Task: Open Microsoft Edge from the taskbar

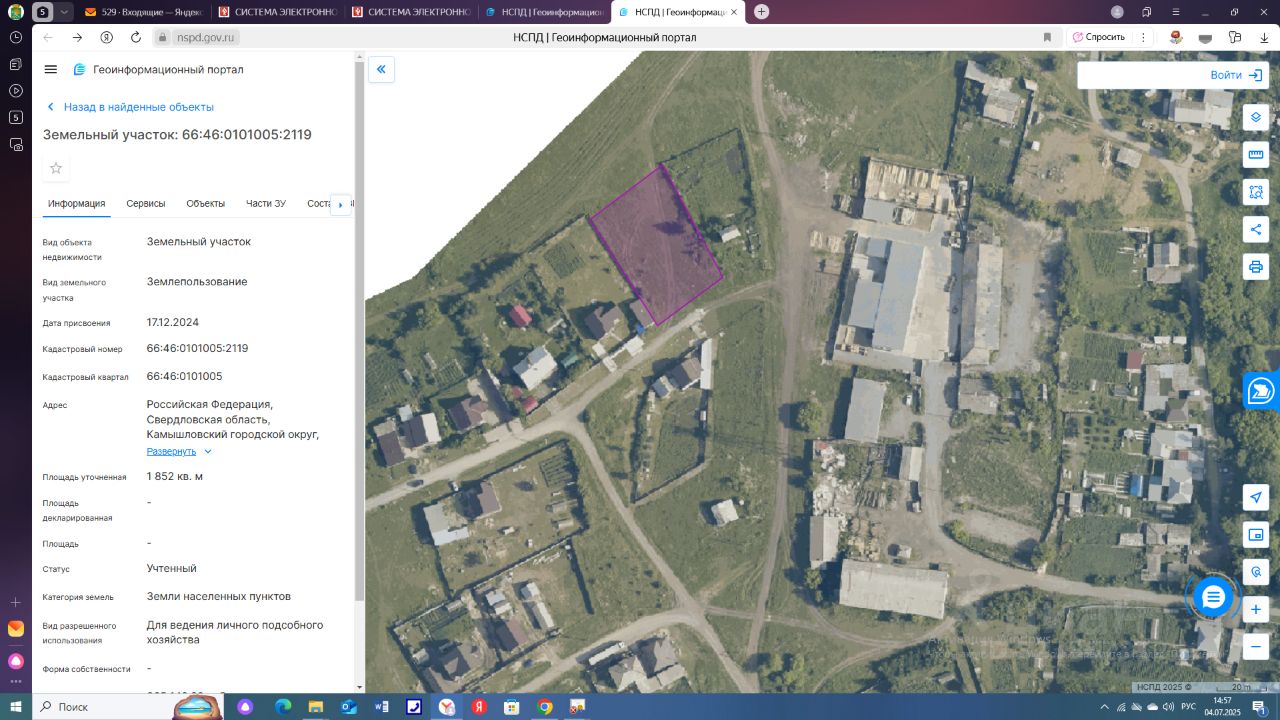Action: coord(282,707)
